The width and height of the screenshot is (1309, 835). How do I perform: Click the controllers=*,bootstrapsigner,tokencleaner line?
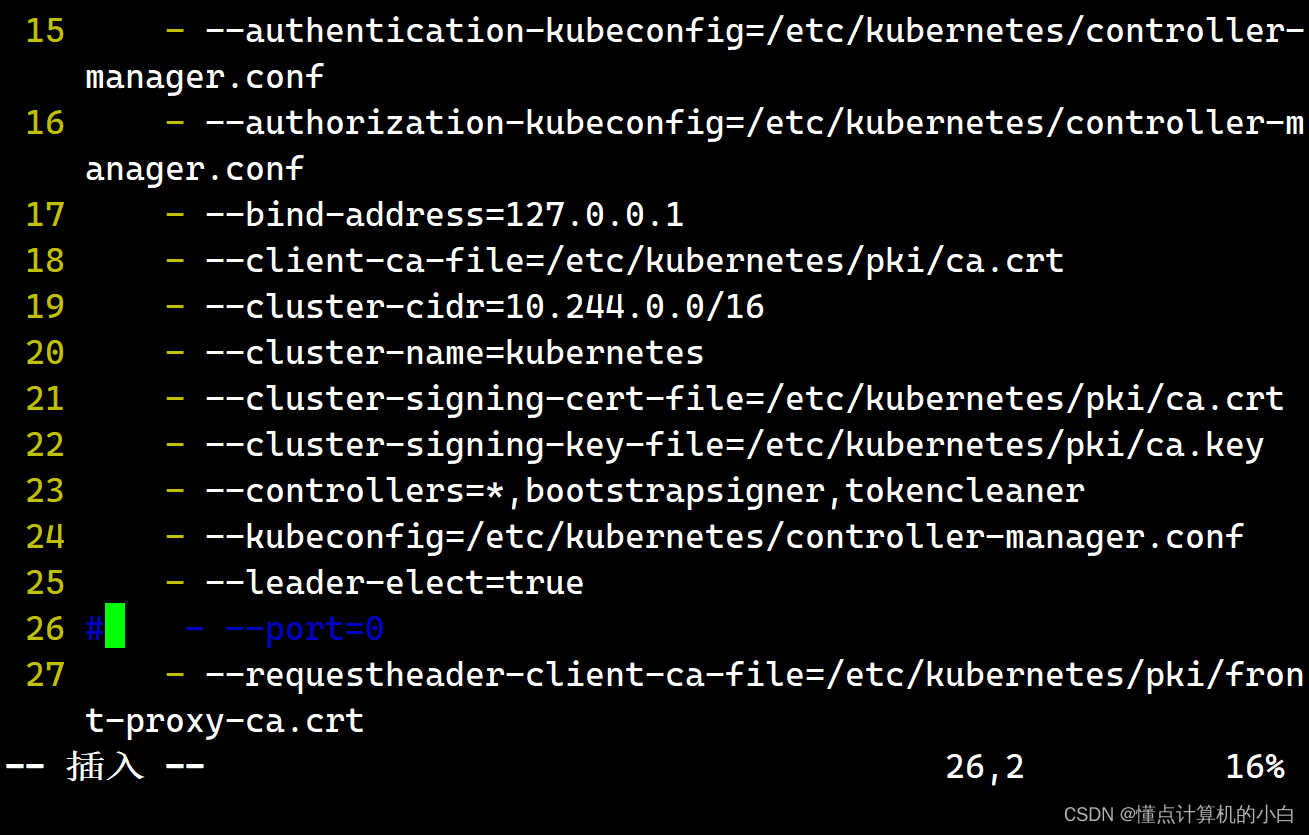coord(625,491)
